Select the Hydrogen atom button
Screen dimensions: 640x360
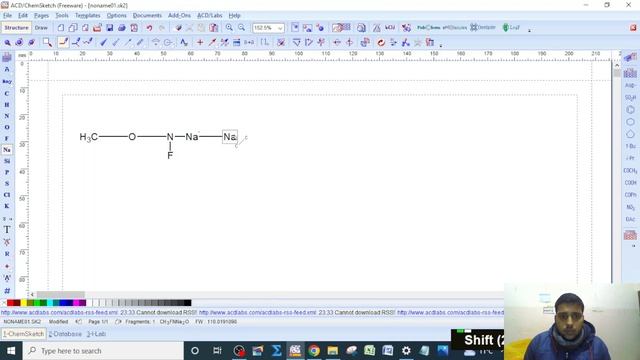click(7, 105)
